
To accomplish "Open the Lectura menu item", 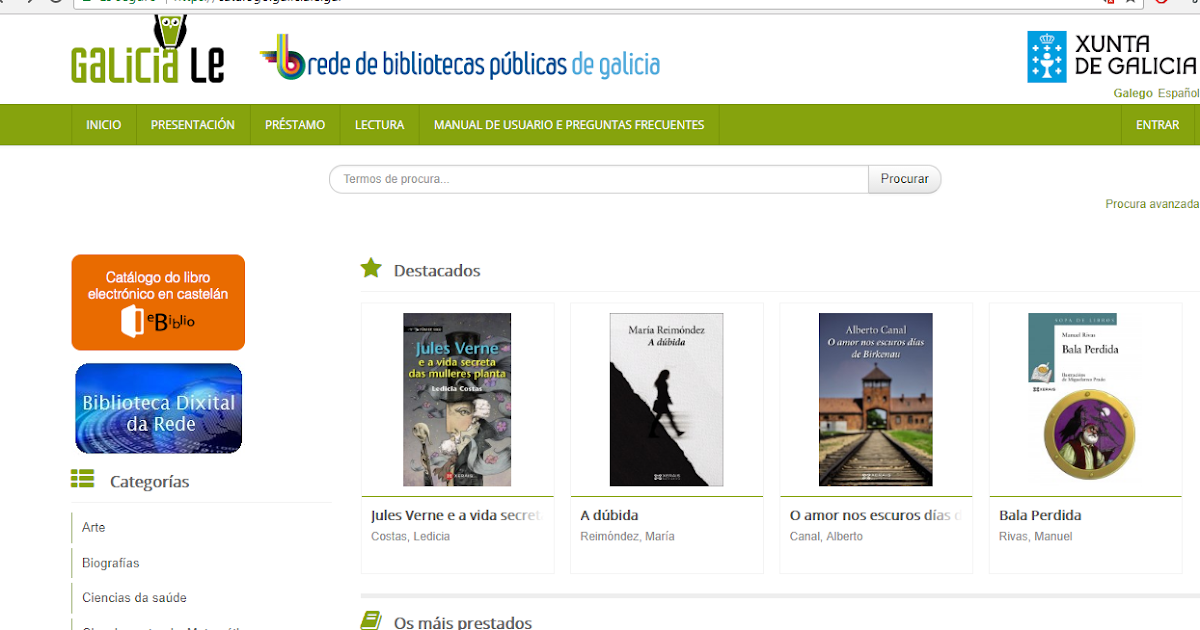I will tap(379, 125).
